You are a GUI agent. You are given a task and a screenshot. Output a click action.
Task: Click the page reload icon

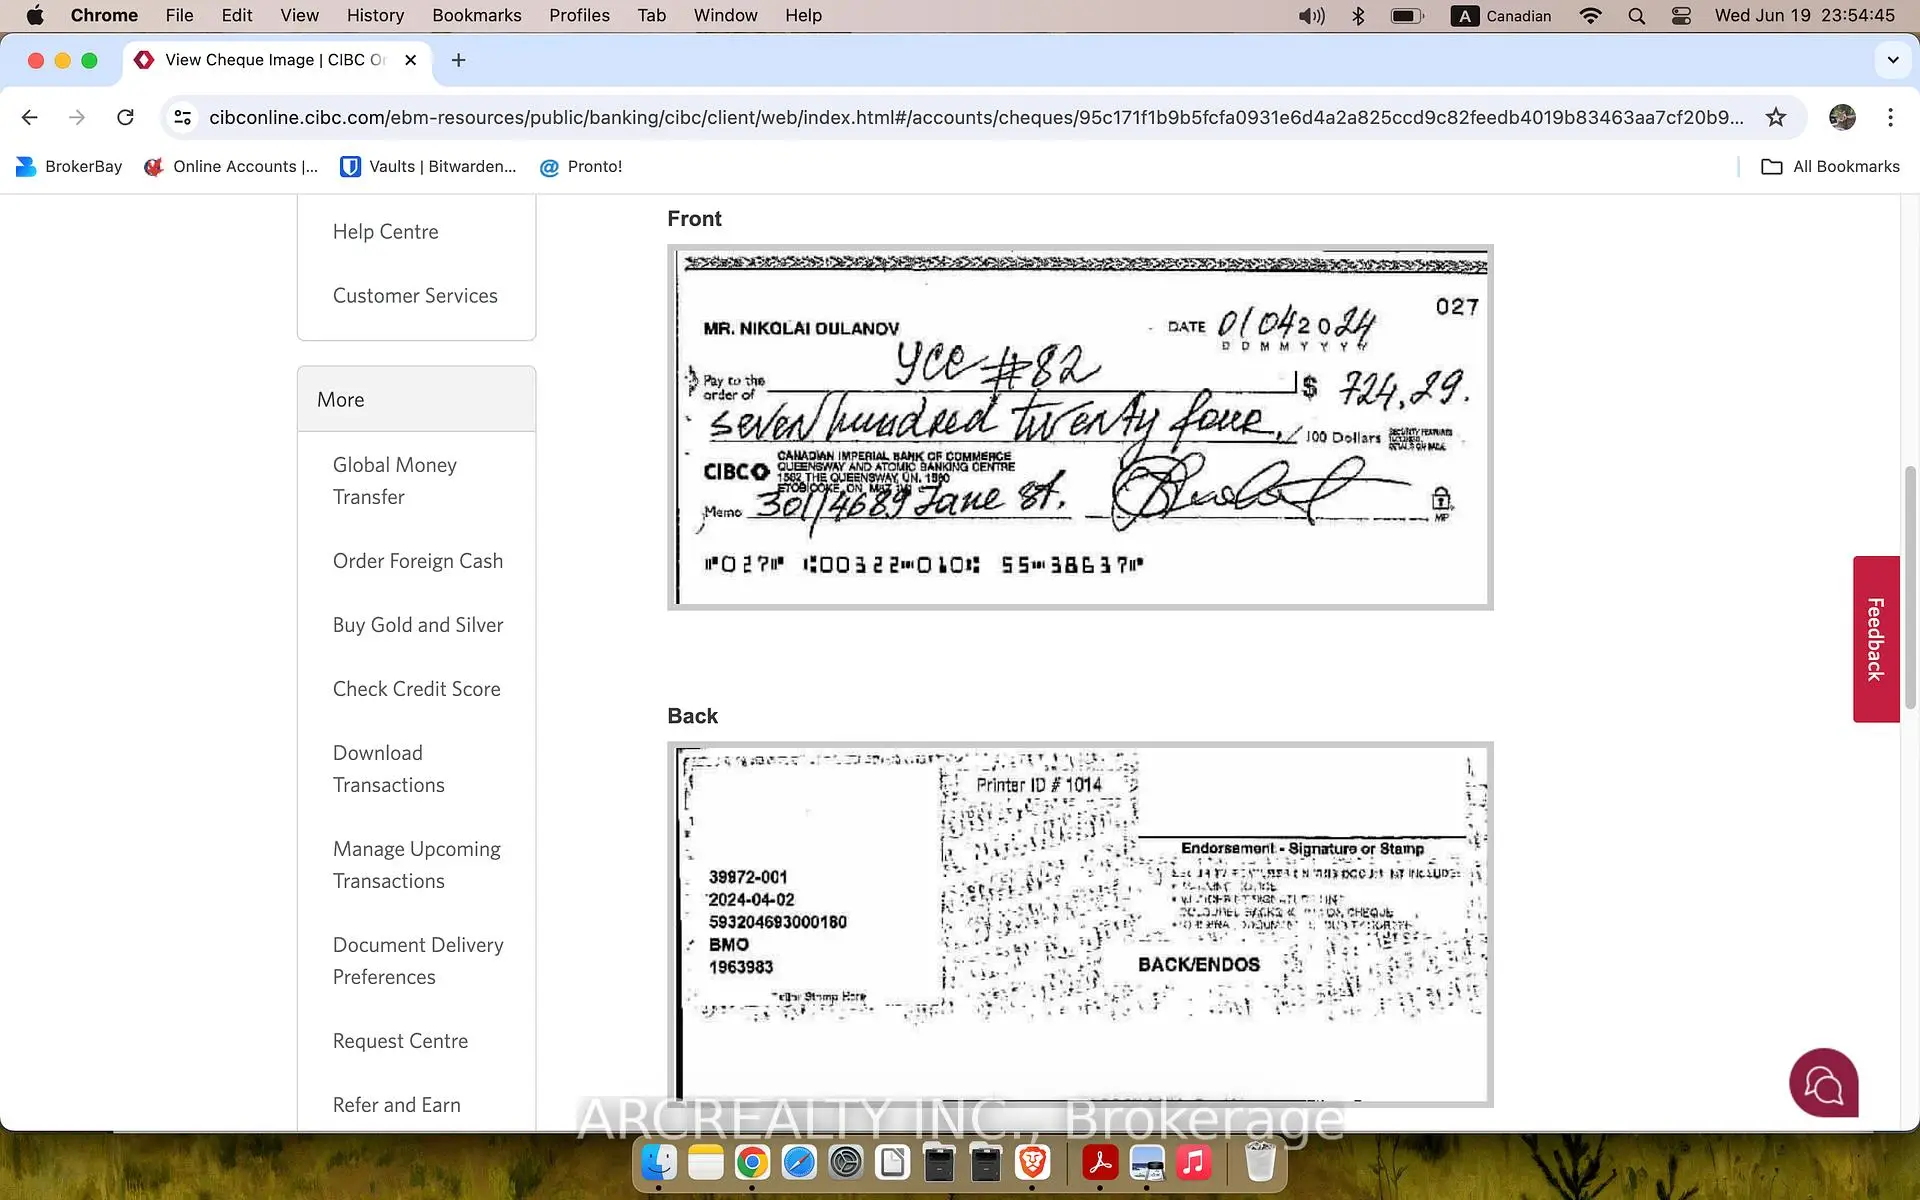click(125, 118)
